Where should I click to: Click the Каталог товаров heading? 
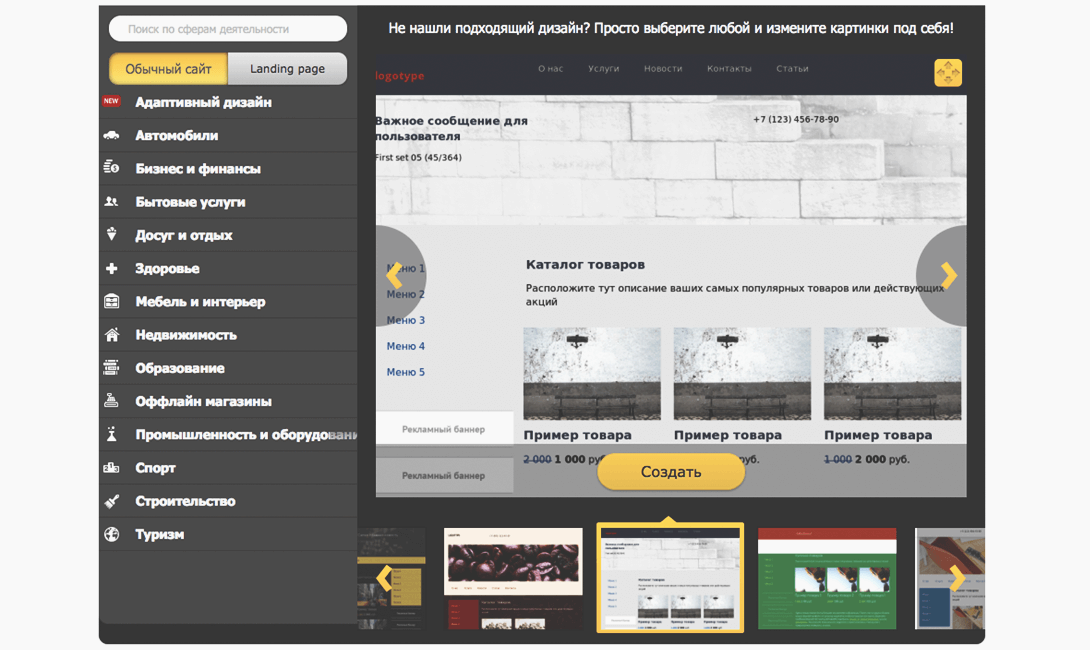(x=585, y=265)
